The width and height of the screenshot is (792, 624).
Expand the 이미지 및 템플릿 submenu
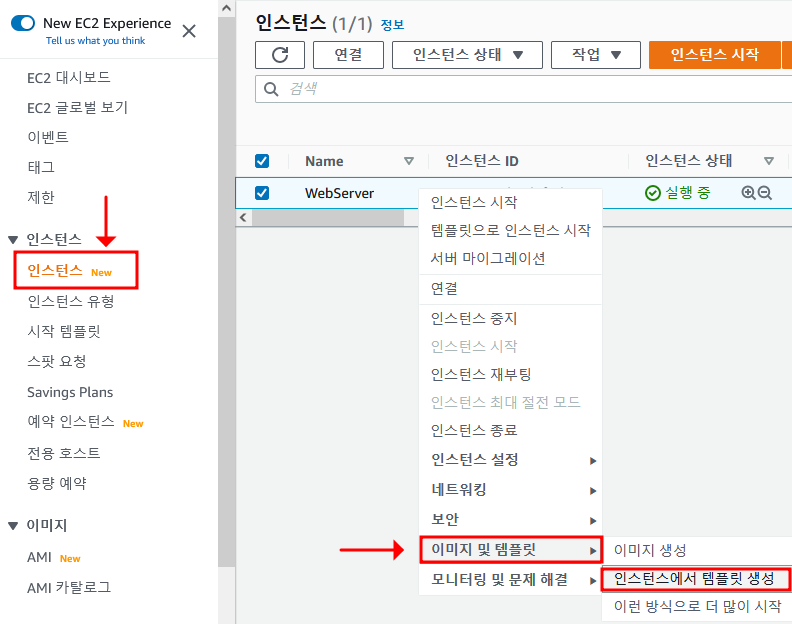(x=511, y=550)
